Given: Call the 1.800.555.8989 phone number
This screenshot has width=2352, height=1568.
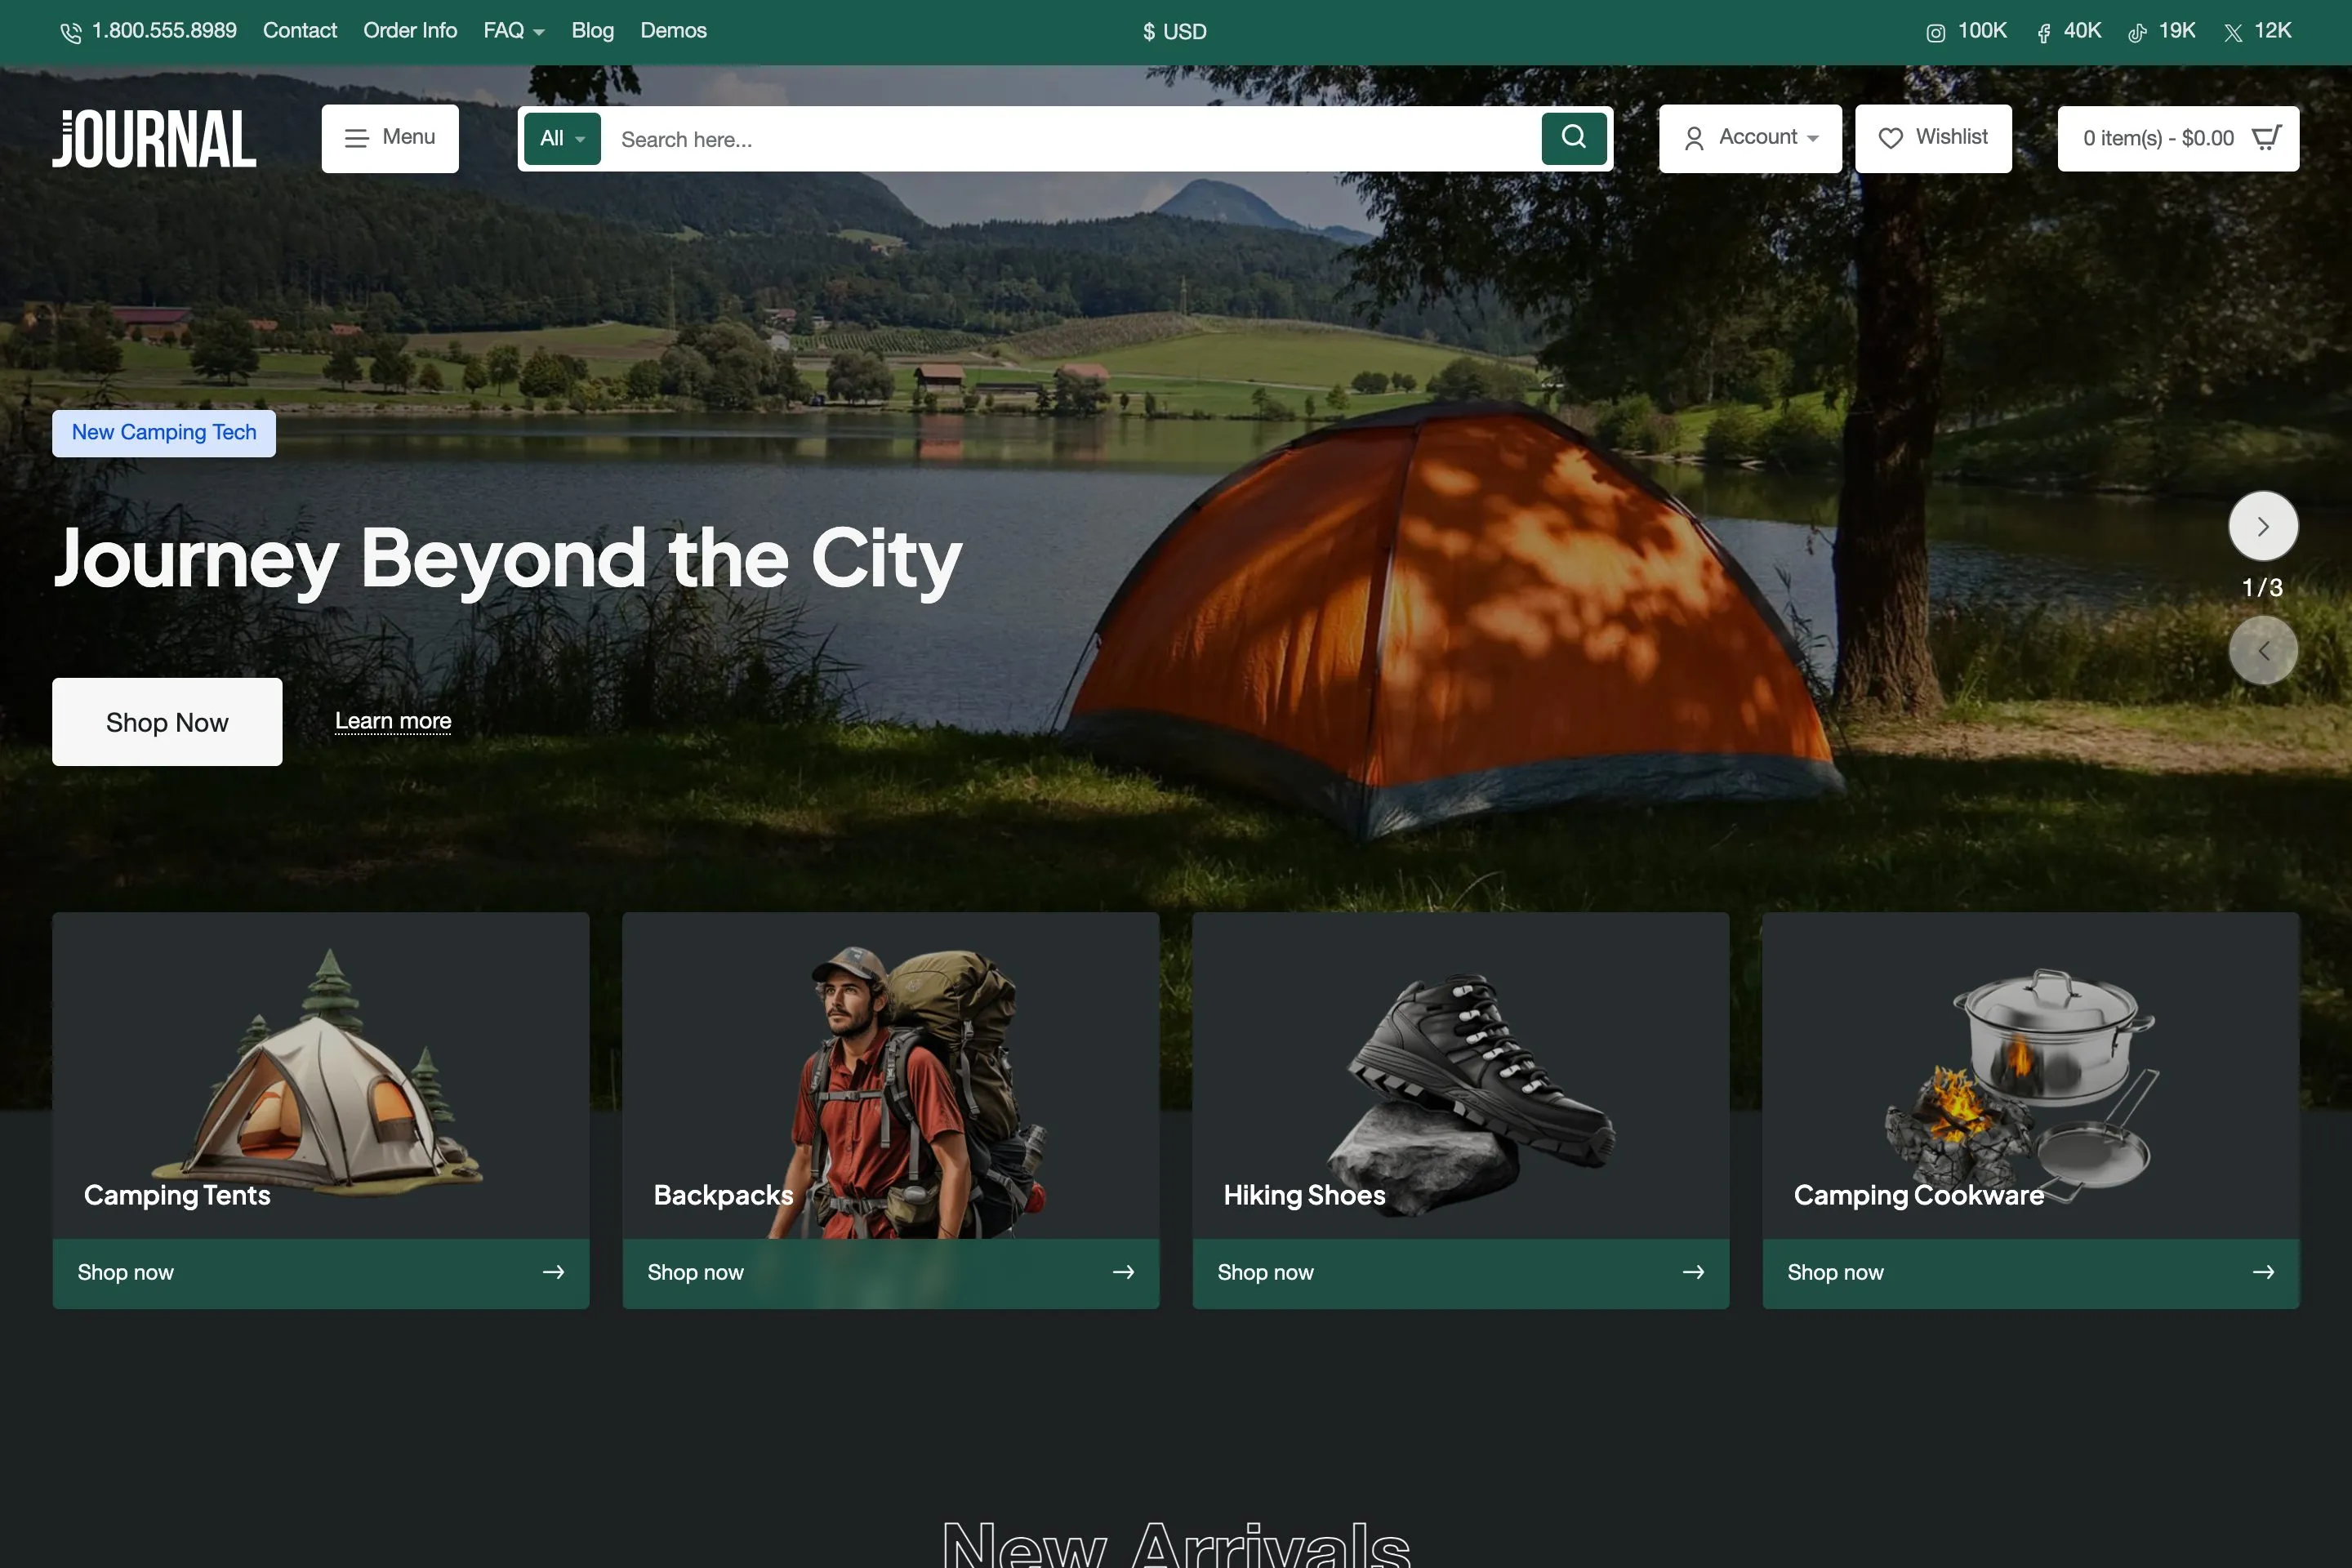Looking at the screenshot, I should pyautogui.click(x=164, y=31).
